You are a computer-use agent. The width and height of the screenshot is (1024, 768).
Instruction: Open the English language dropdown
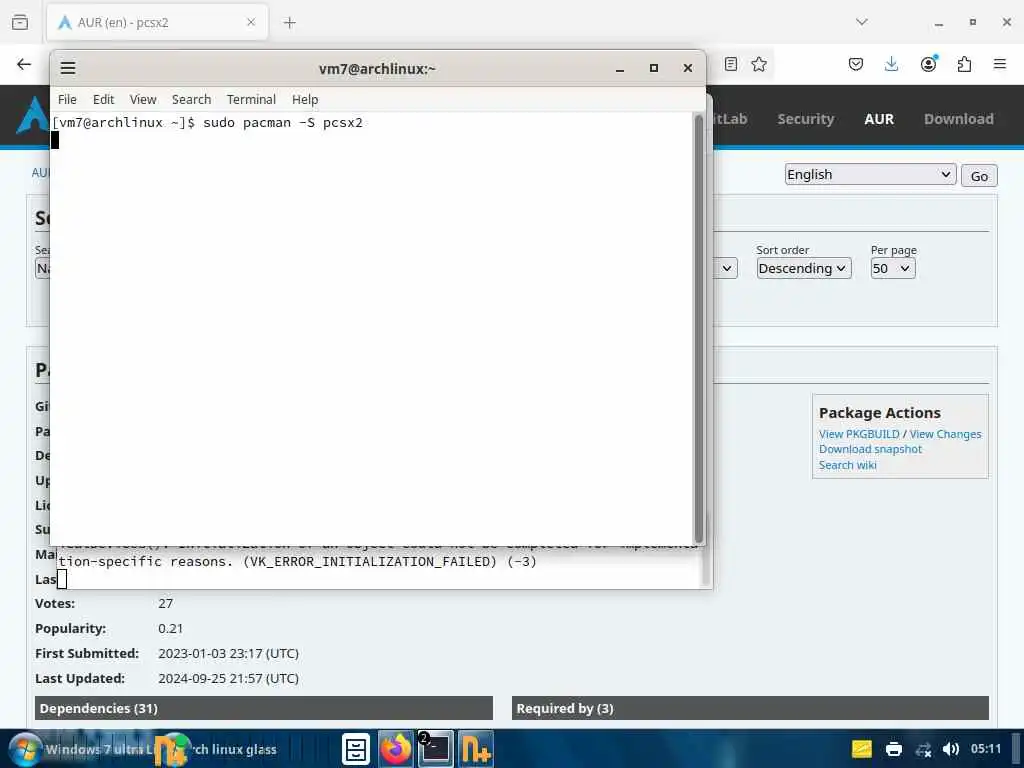pyautogui.click(x=870, y=174)
